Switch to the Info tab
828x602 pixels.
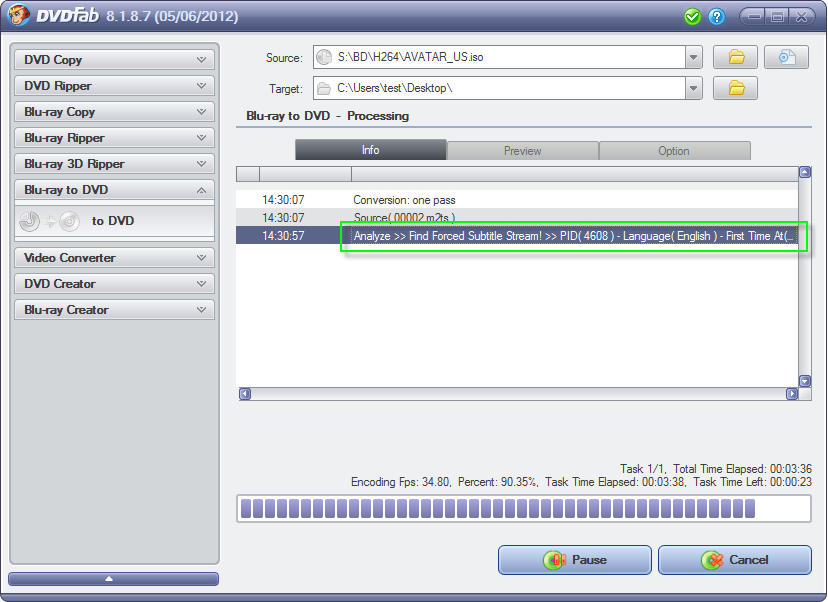[371, 150]
